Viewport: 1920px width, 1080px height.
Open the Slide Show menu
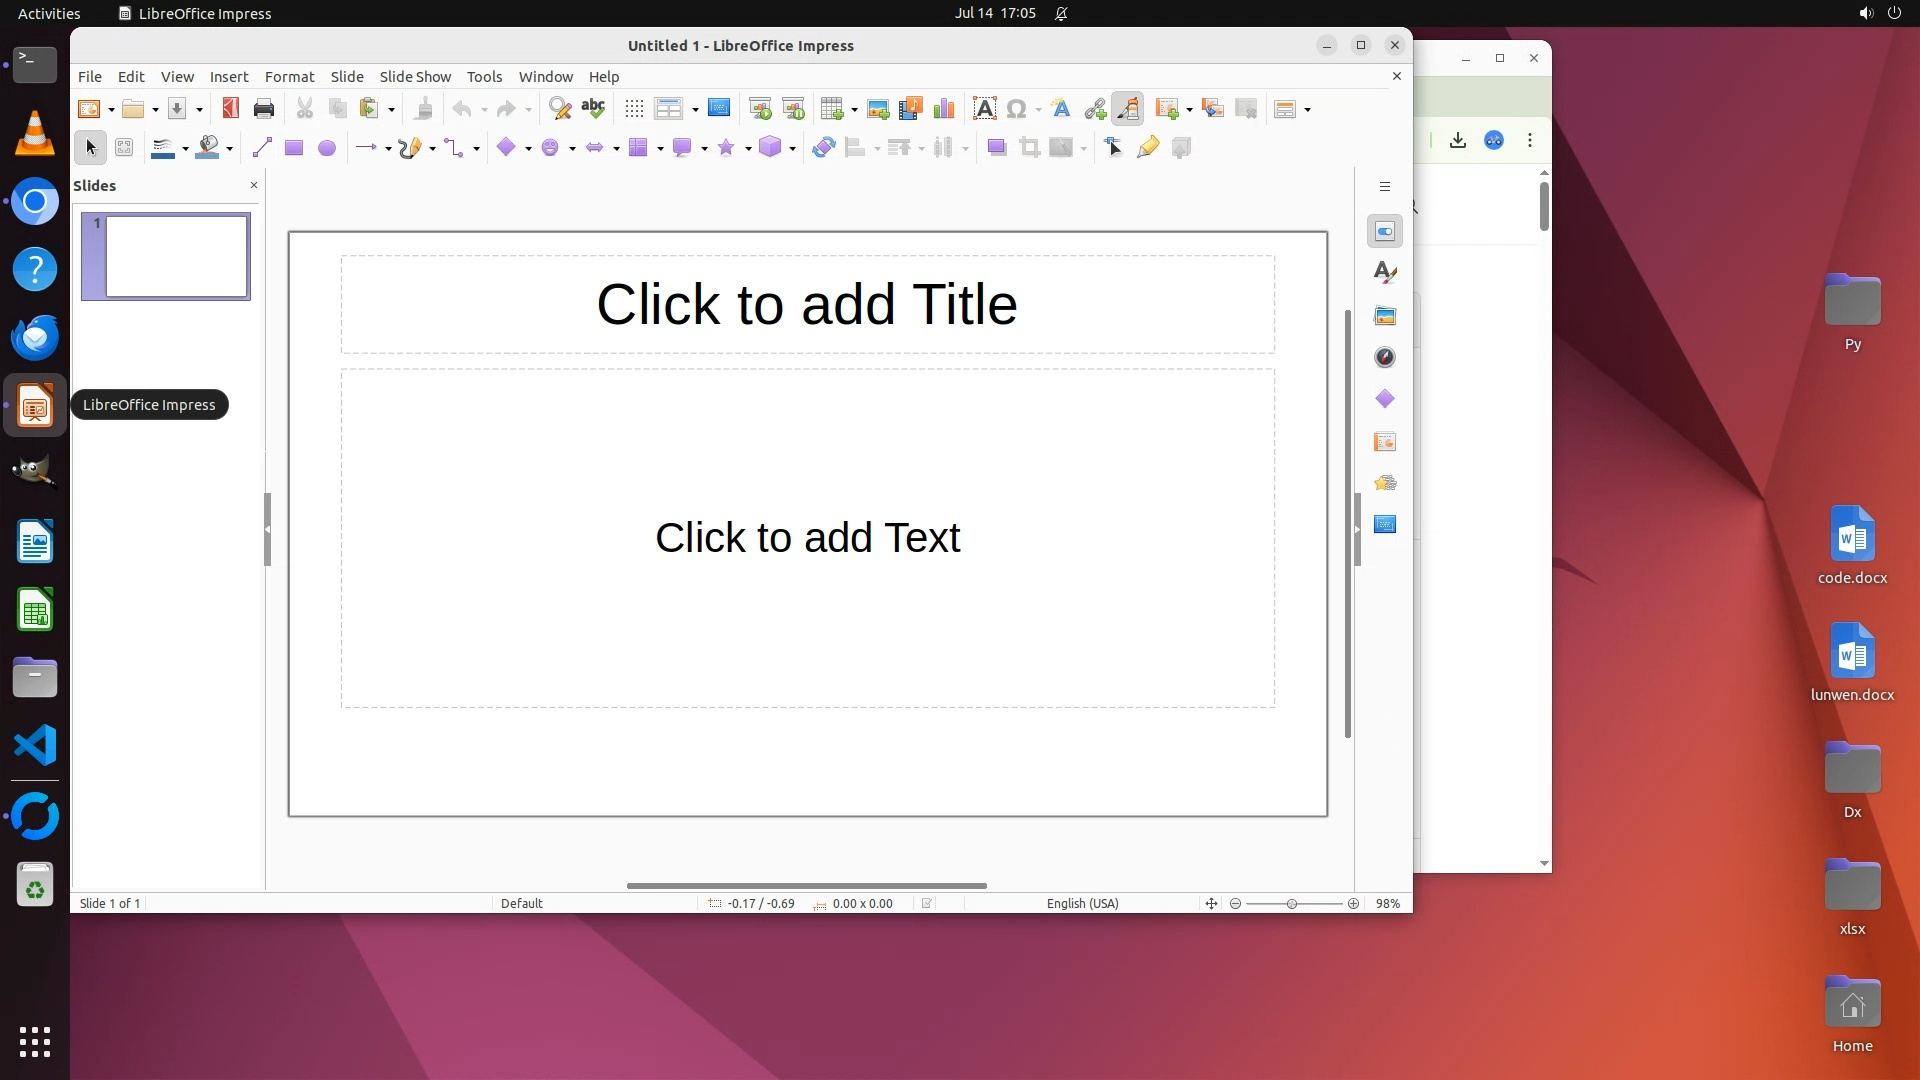(415, 77)
